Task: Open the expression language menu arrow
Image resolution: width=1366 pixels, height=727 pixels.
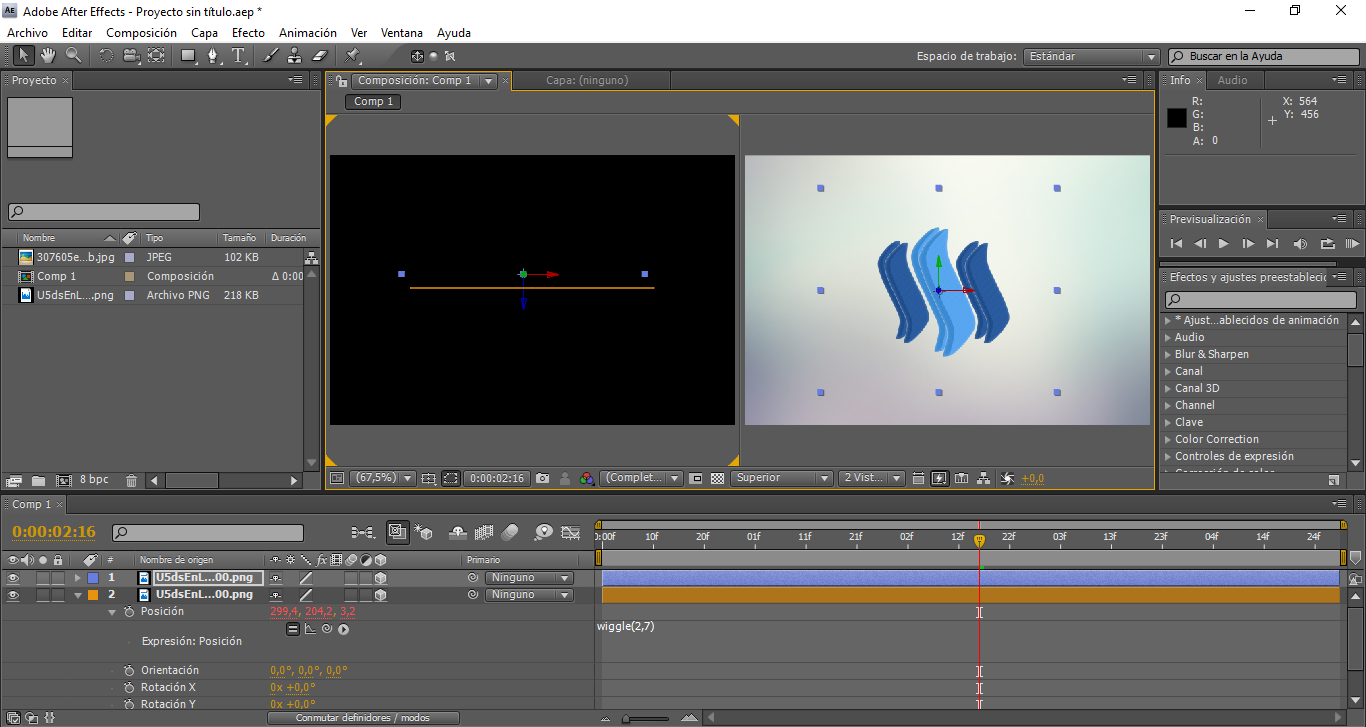Action: tap(343, 629)
